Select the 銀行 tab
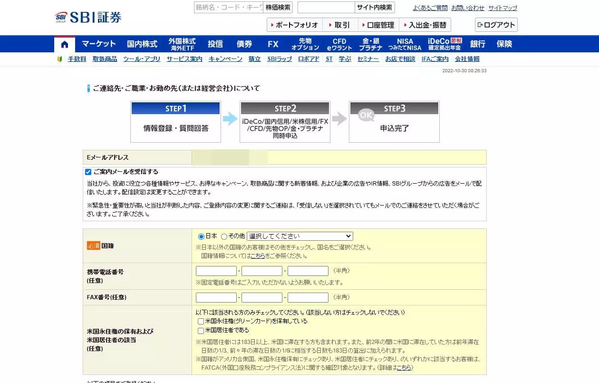 click(478, 44)
